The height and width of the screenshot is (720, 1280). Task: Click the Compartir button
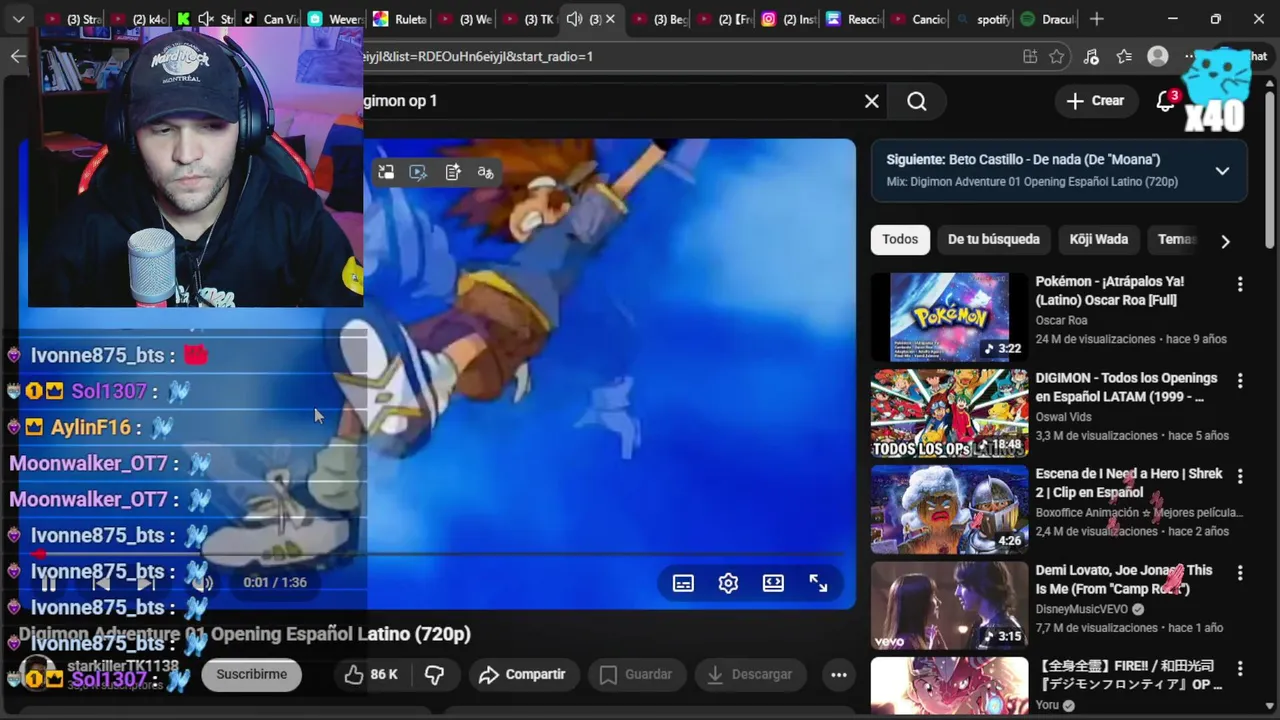click(x=522, y=675)
